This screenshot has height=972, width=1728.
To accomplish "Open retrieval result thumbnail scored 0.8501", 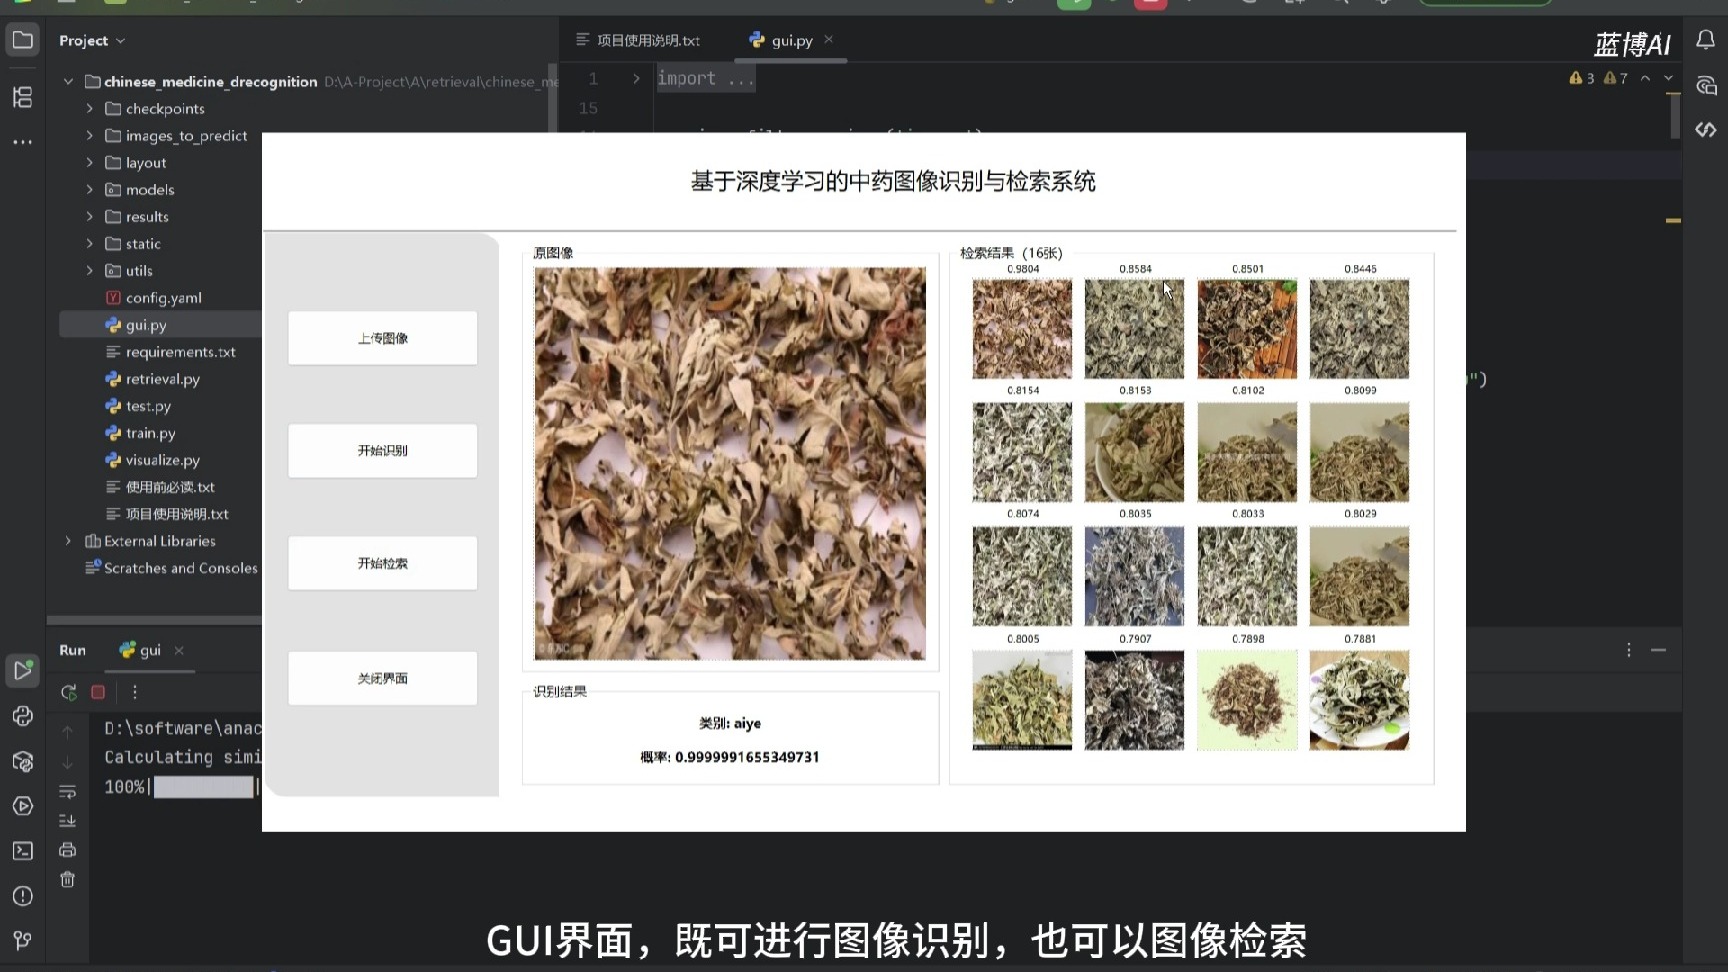I will [x=1247, y=329].
